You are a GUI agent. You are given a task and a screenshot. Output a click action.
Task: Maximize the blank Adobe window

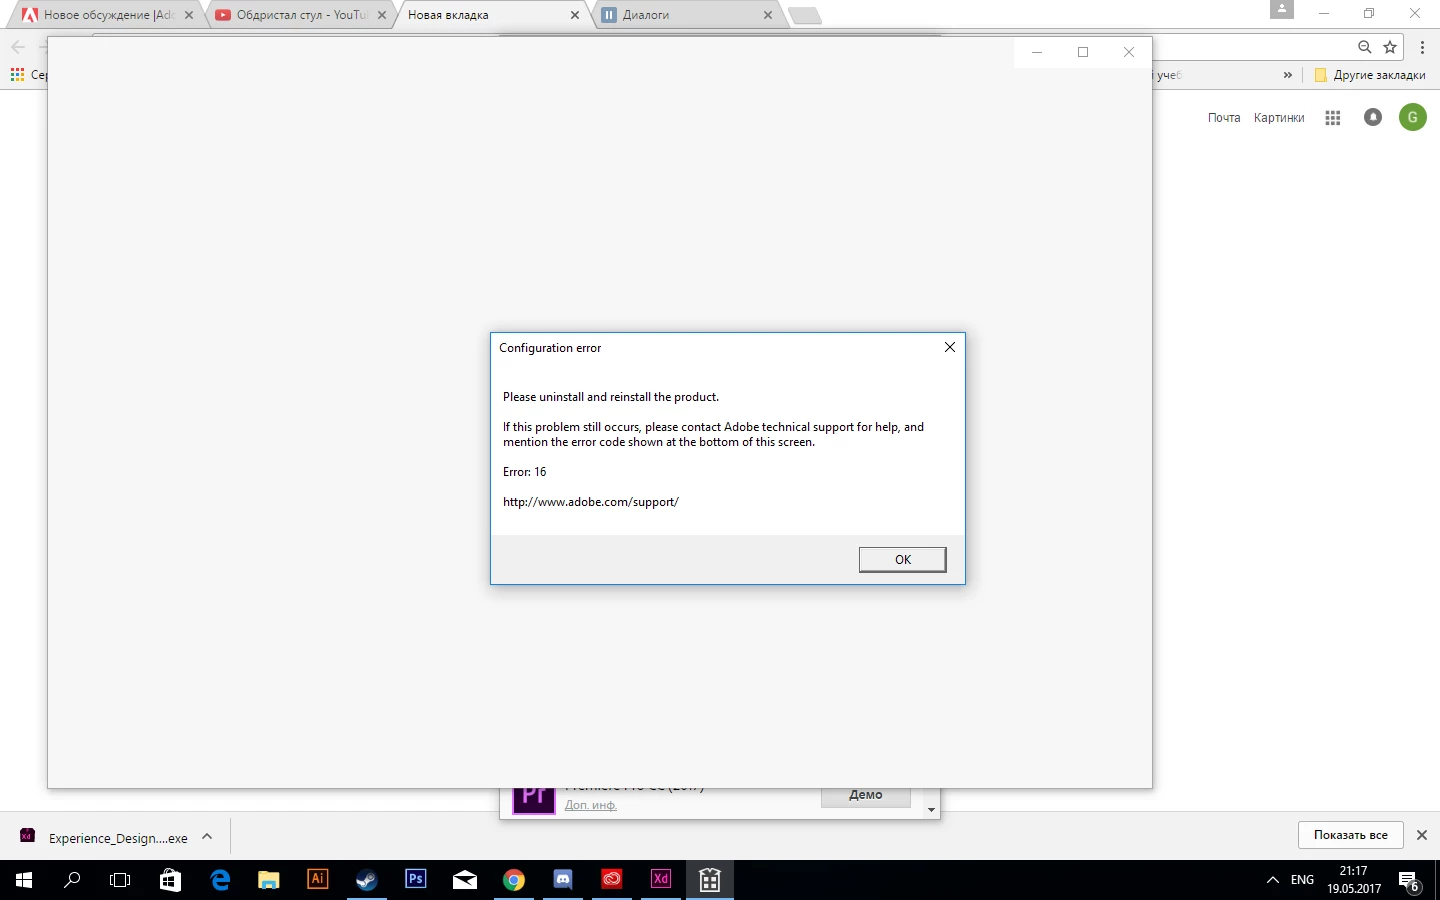1083,52
